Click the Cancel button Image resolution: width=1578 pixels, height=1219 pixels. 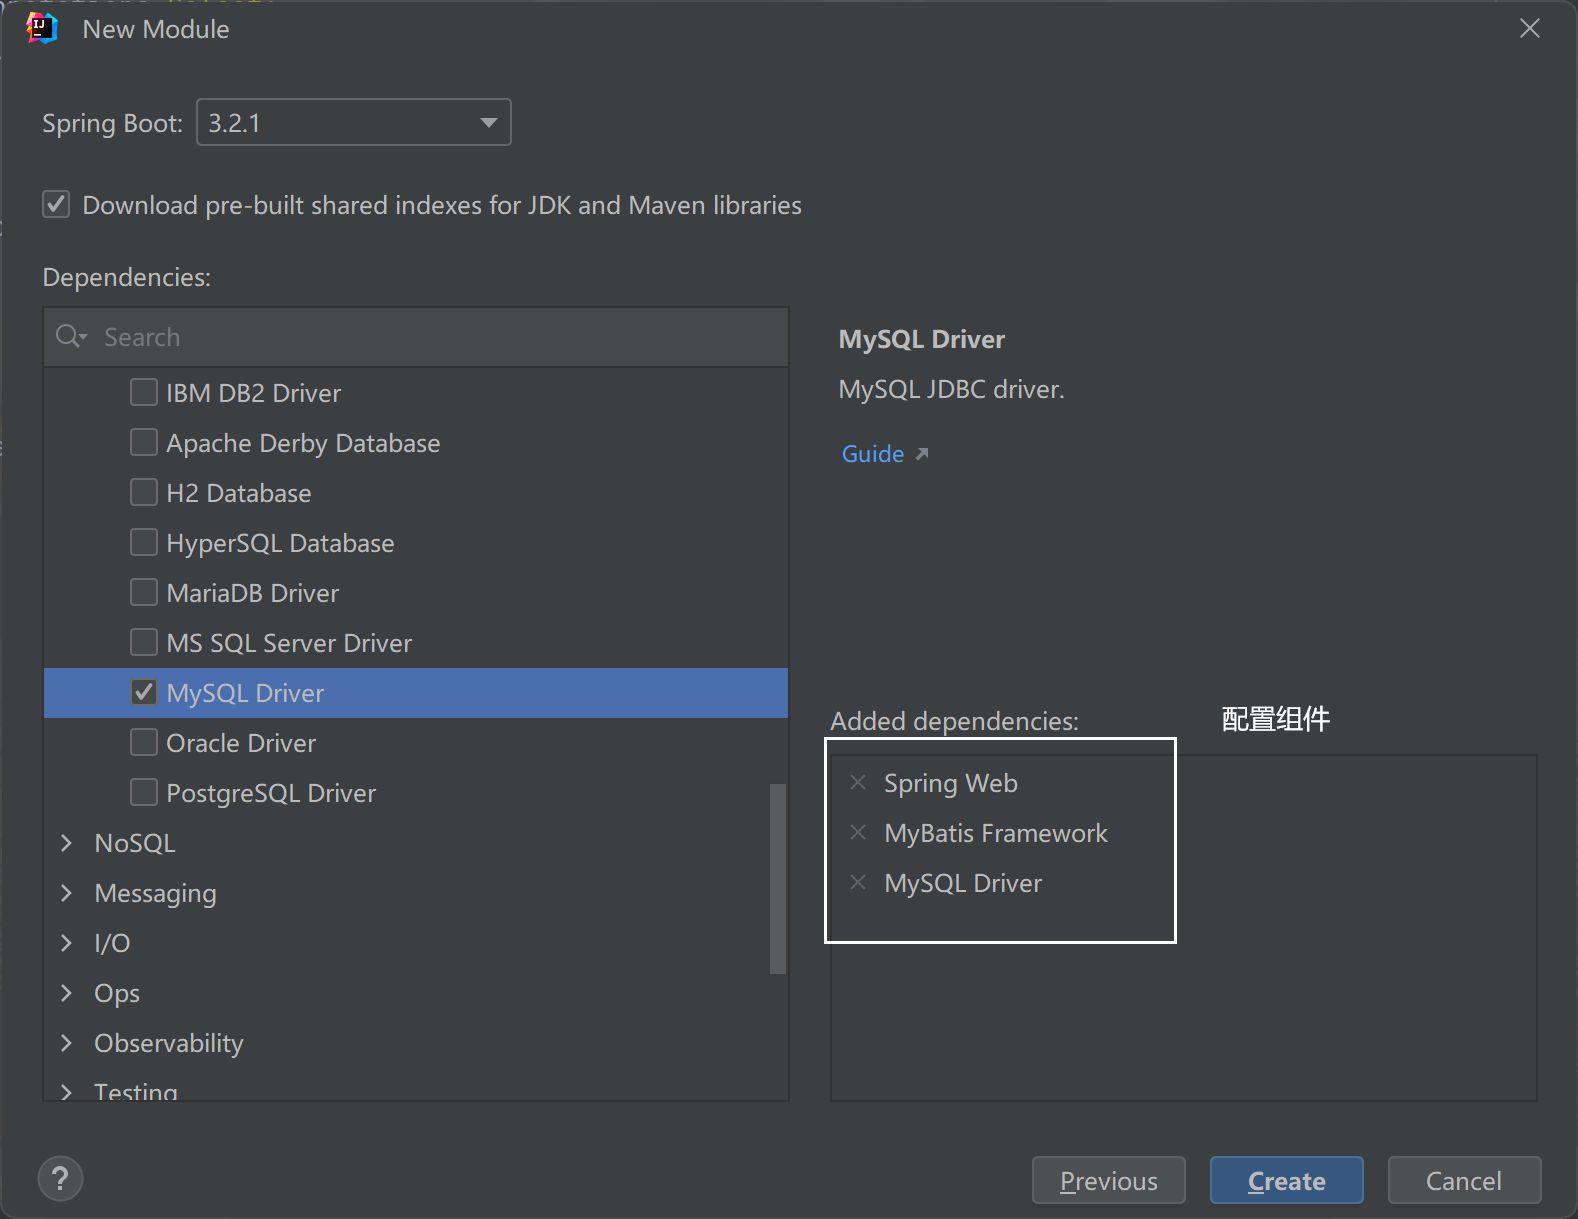click(x=1464, y=1181)
